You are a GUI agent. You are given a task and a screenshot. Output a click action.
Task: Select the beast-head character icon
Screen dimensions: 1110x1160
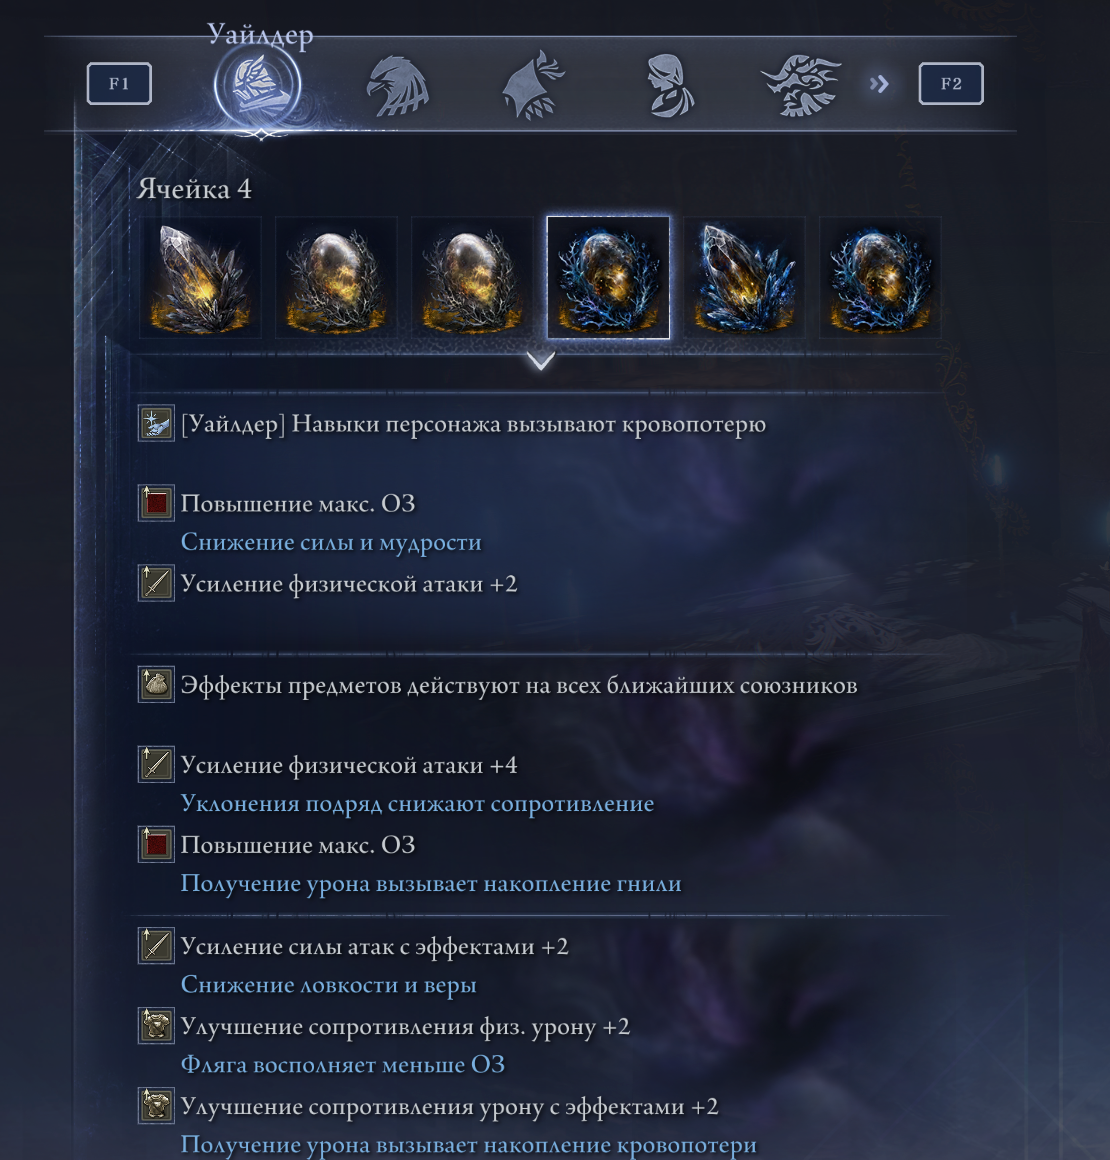(x=803, y=86)
